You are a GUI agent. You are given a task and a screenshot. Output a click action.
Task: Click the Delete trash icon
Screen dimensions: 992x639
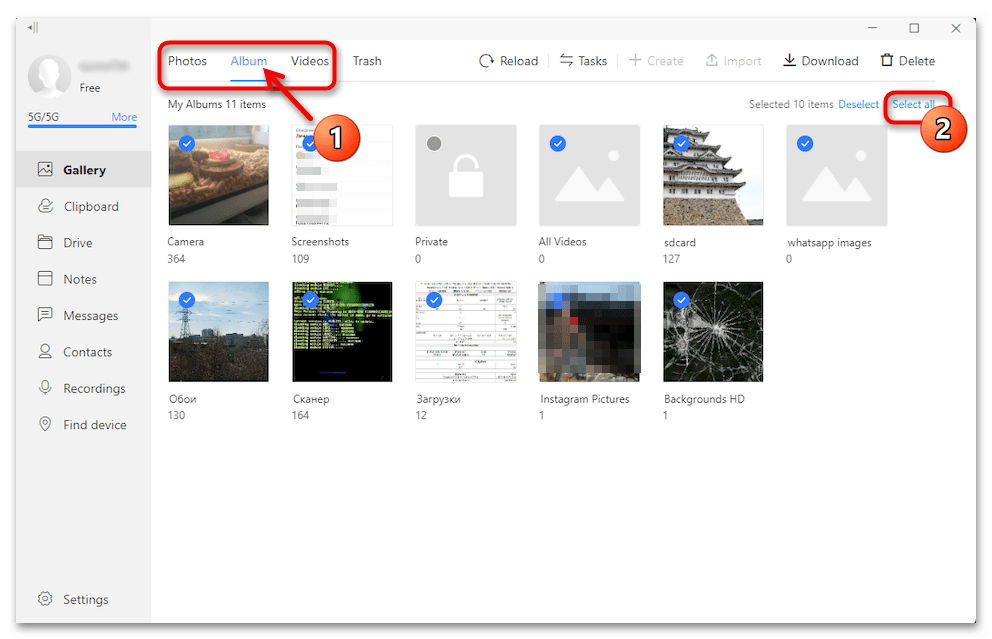885,60
